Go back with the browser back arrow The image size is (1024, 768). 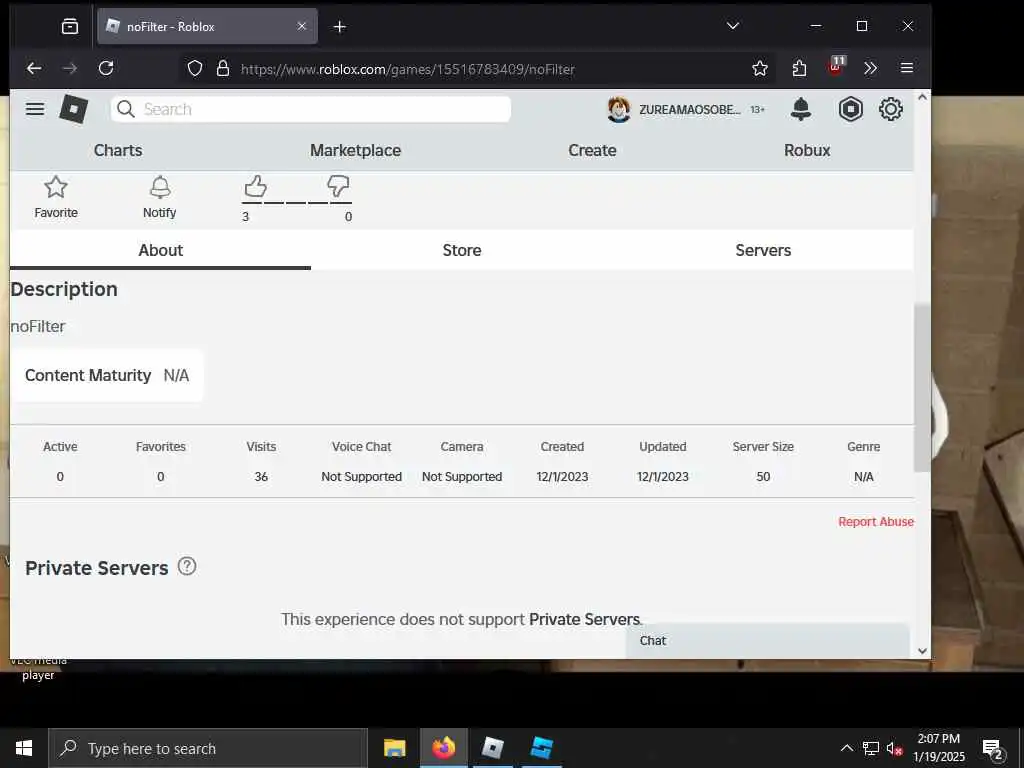coord(34,69)
